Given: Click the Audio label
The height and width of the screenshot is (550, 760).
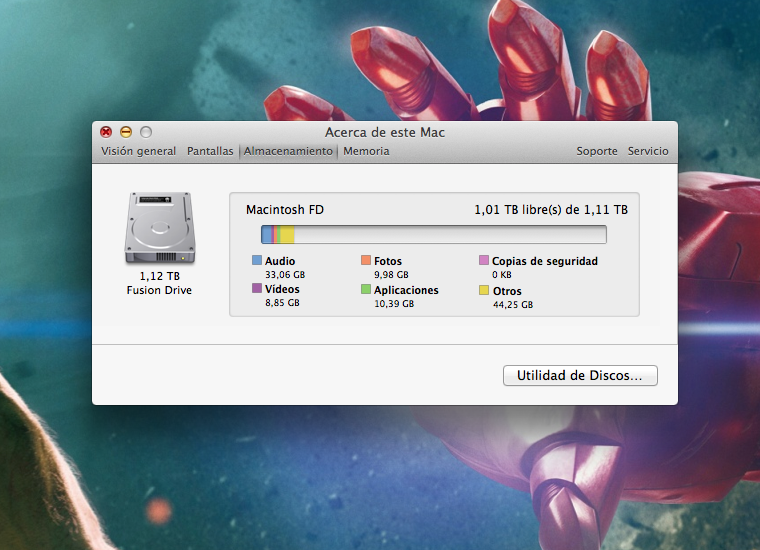Looking at the screenshot, I should [280, 261].
